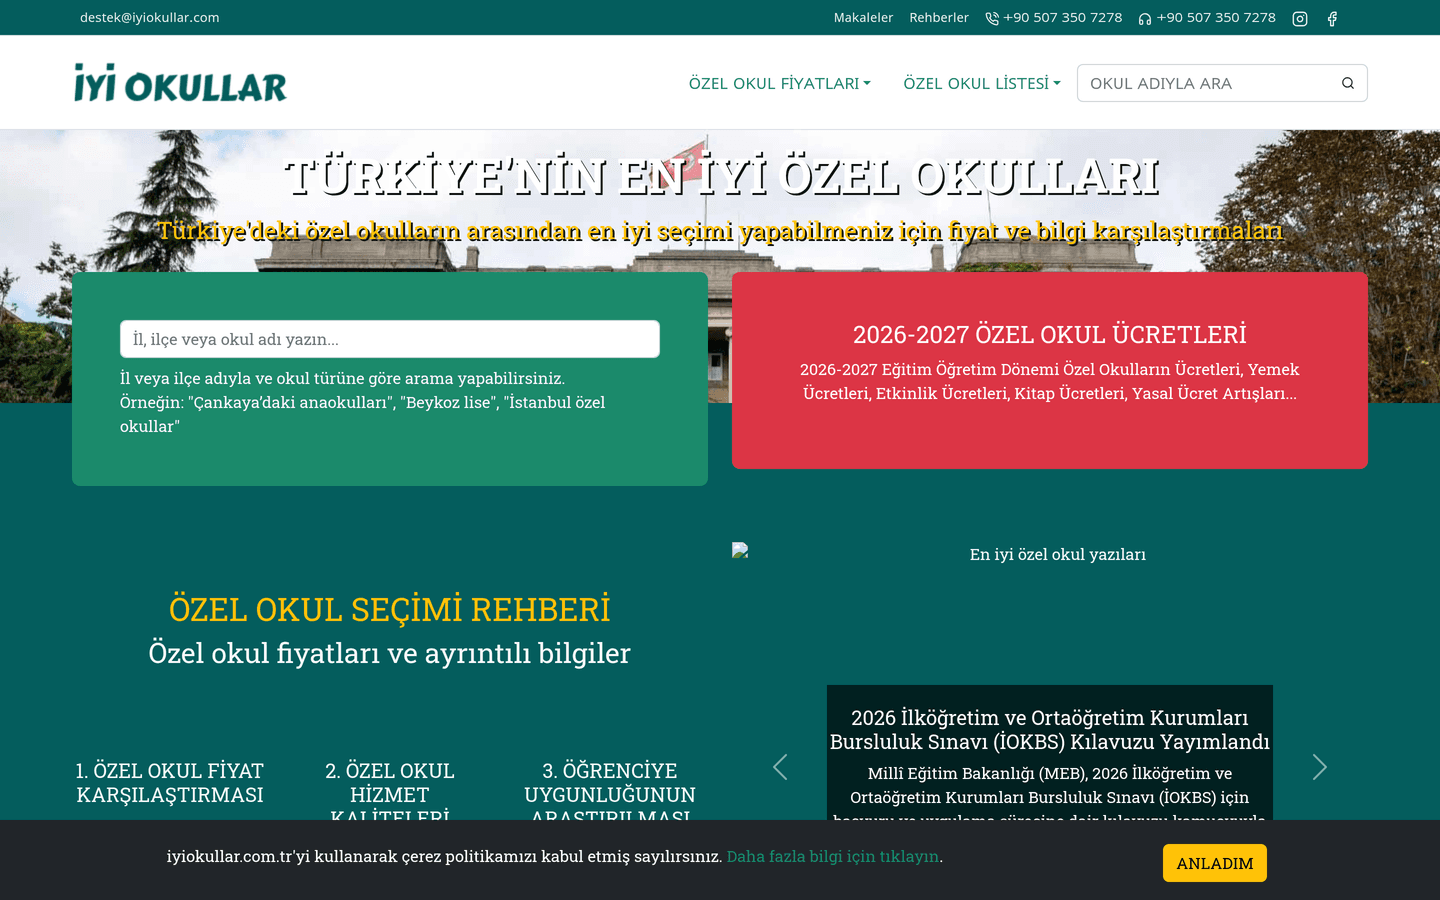
Task: Click 1. ÖZEL OKUL FİYAT KARŞILAŞTIRMASI heading
Action: [170, 783]
